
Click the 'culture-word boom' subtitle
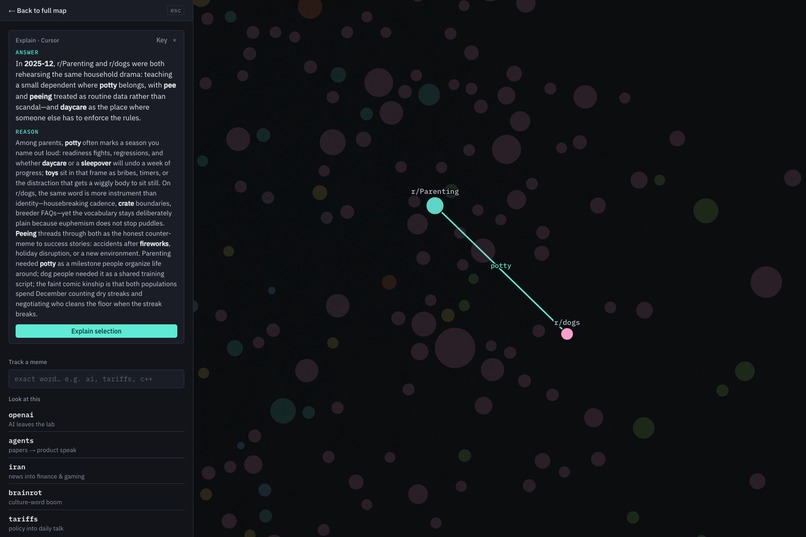(35, 502)
